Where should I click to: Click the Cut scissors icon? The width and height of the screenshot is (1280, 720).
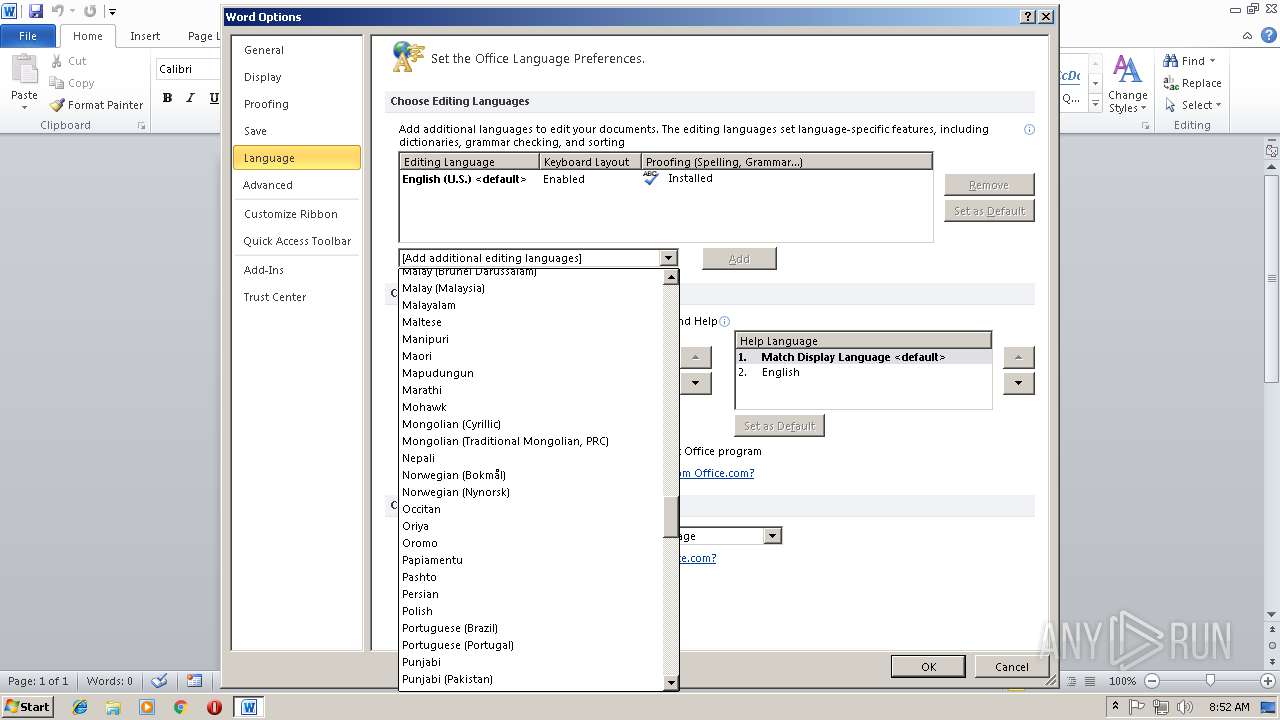[57, 61]
